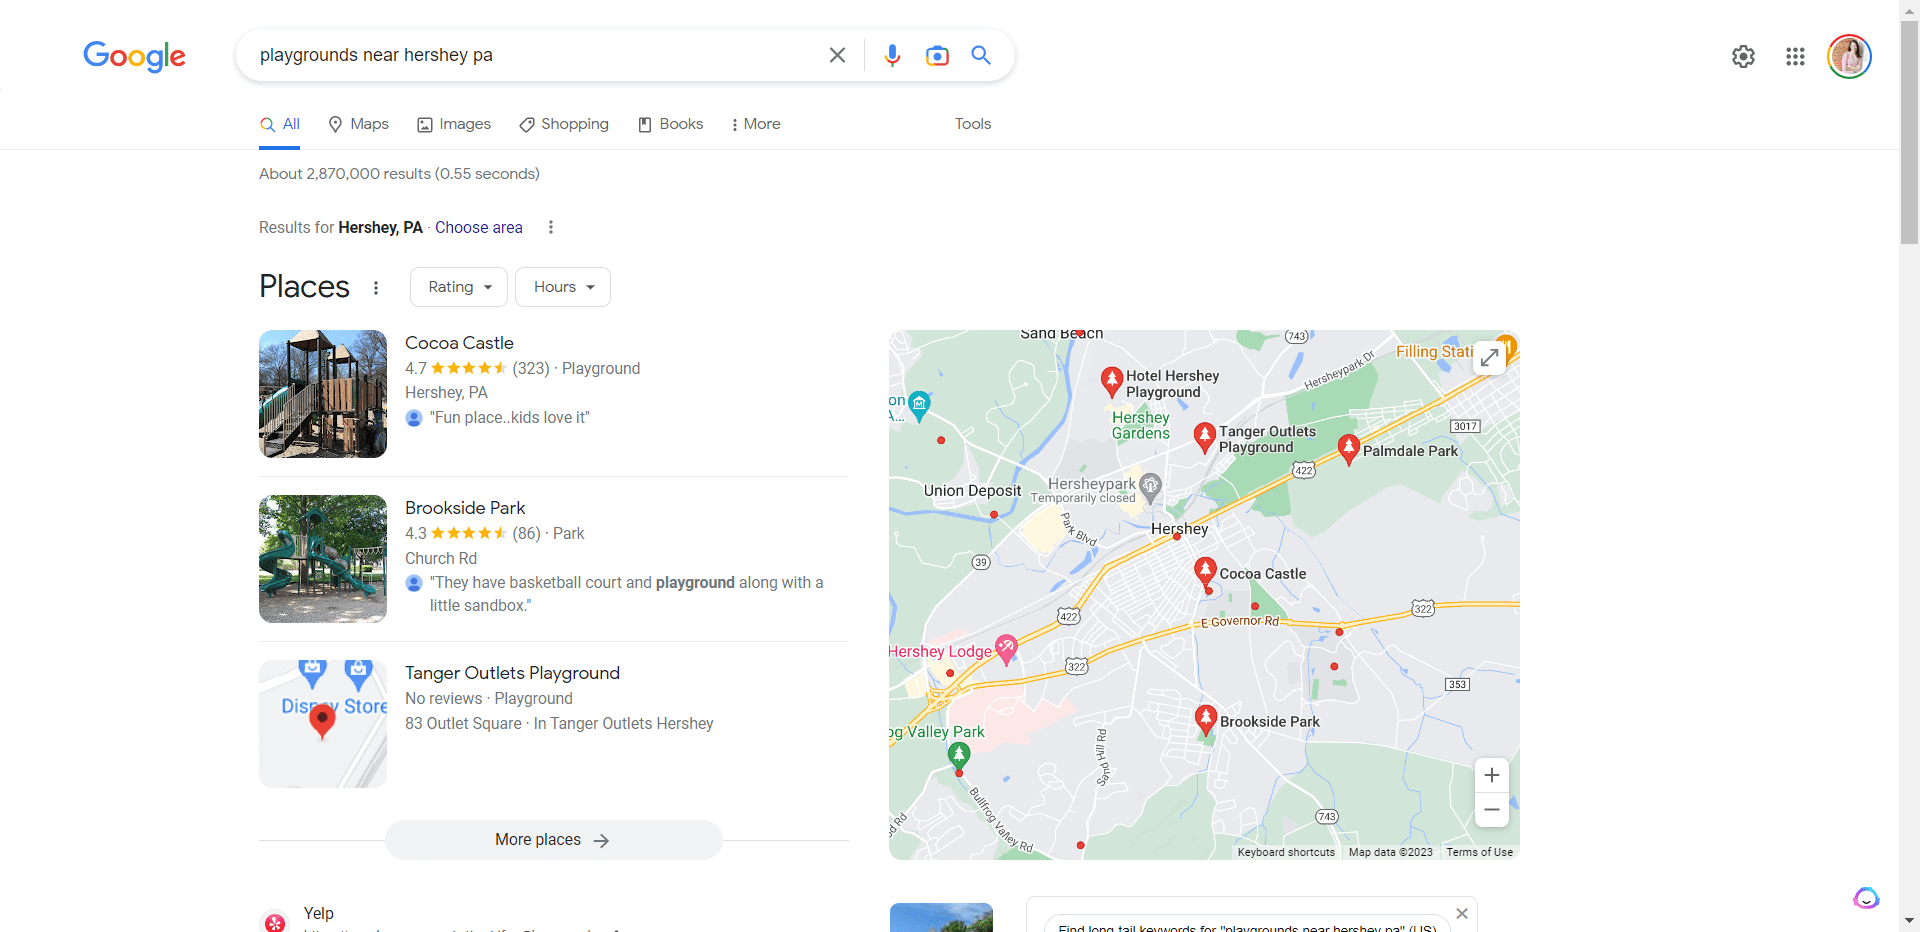Select the Tanger Outlets Playground map pin
This screenshot has width=1920, height=932.
[x=1204, y=437]
